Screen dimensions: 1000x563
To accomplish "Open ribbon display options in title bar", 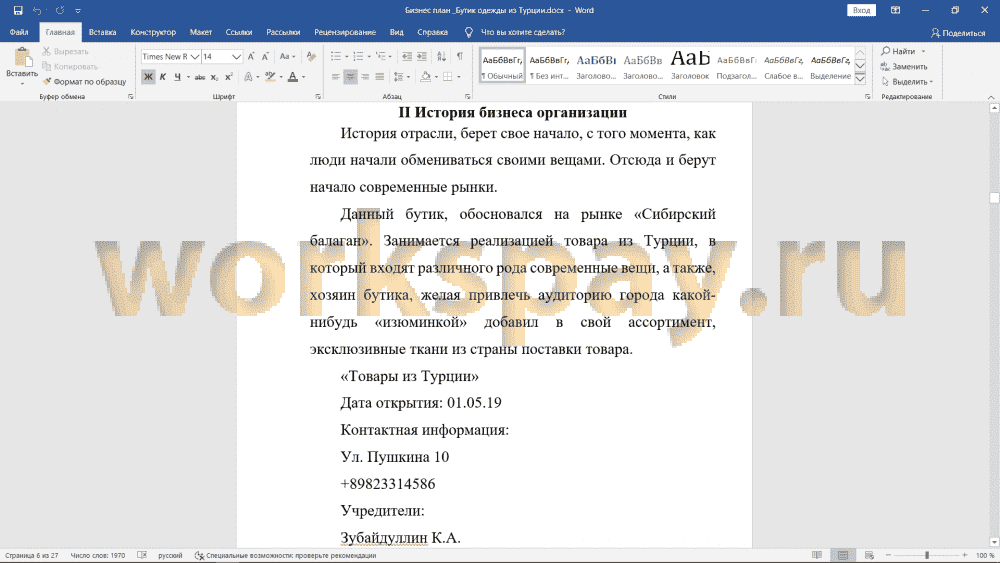I will (x=895, y=10).
